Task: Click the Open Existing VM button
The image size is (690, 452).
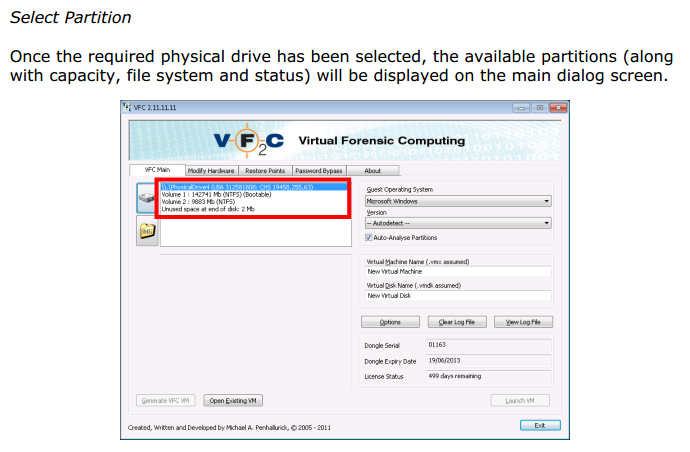Action: coord(233,401)
